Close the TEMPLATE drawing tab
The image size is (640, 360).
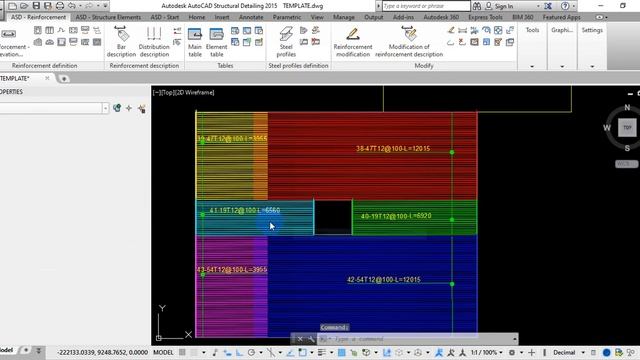(x=47, y=78)
